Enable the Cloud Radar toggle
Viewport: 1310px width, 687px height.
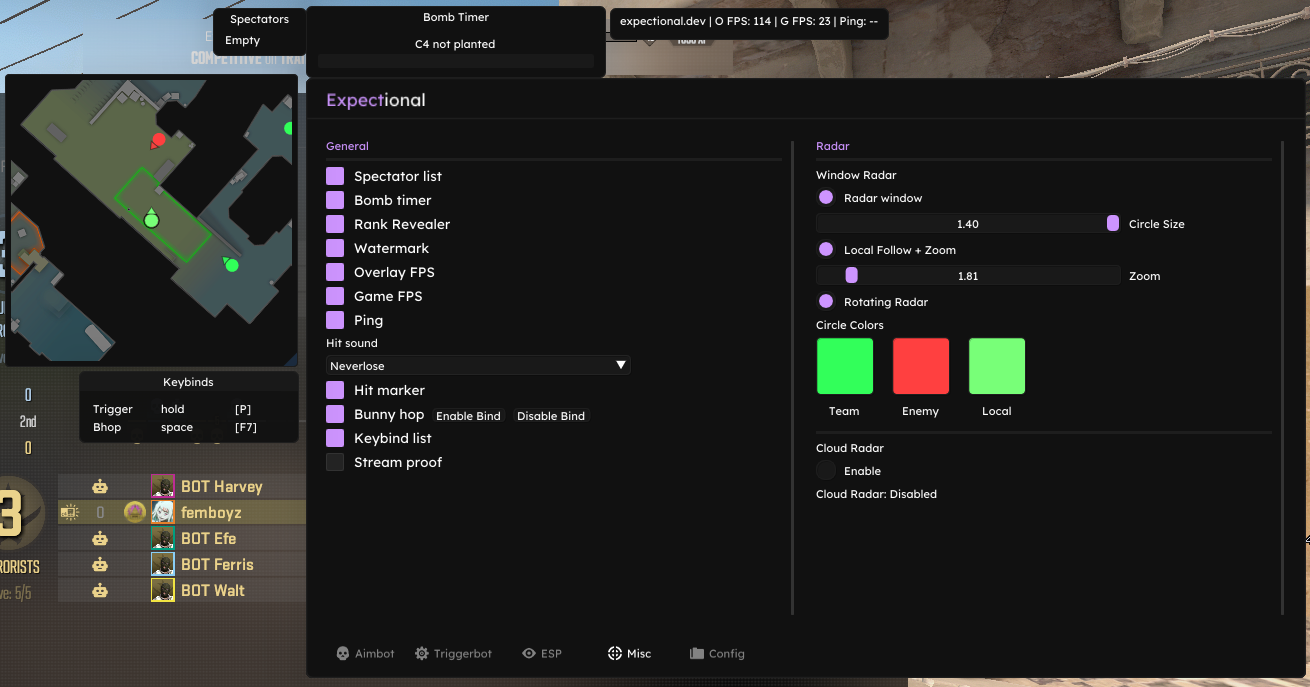click(826, 470)
